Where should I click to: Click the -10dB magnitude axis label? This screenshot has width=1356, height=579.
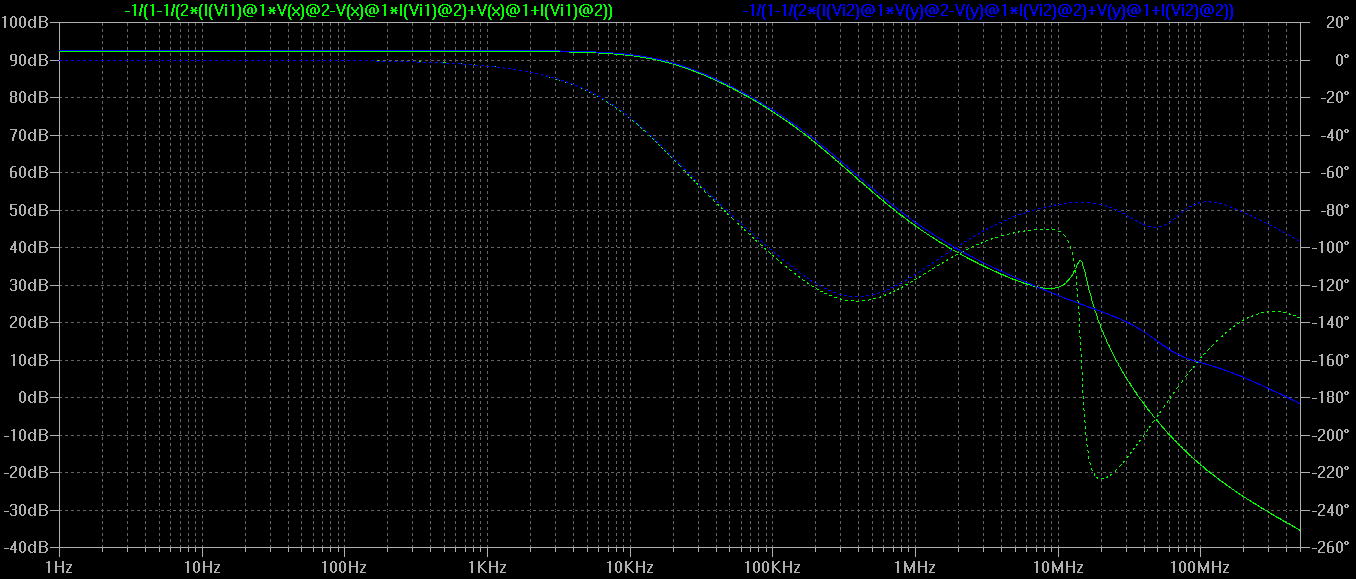(x=27, y=435)
